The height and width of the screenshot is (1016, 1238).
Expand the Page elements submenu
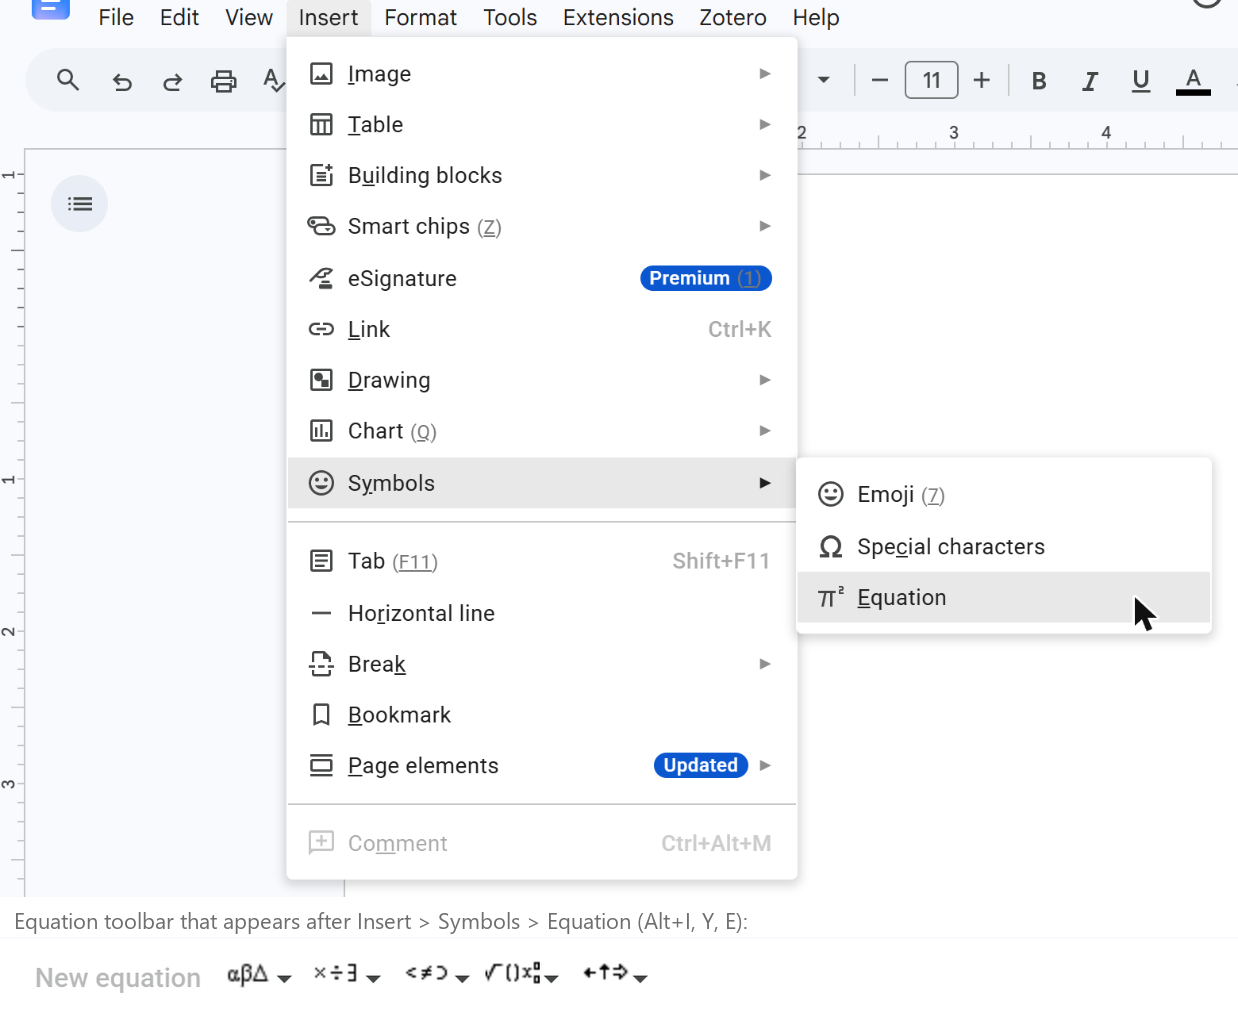[542, 766]
